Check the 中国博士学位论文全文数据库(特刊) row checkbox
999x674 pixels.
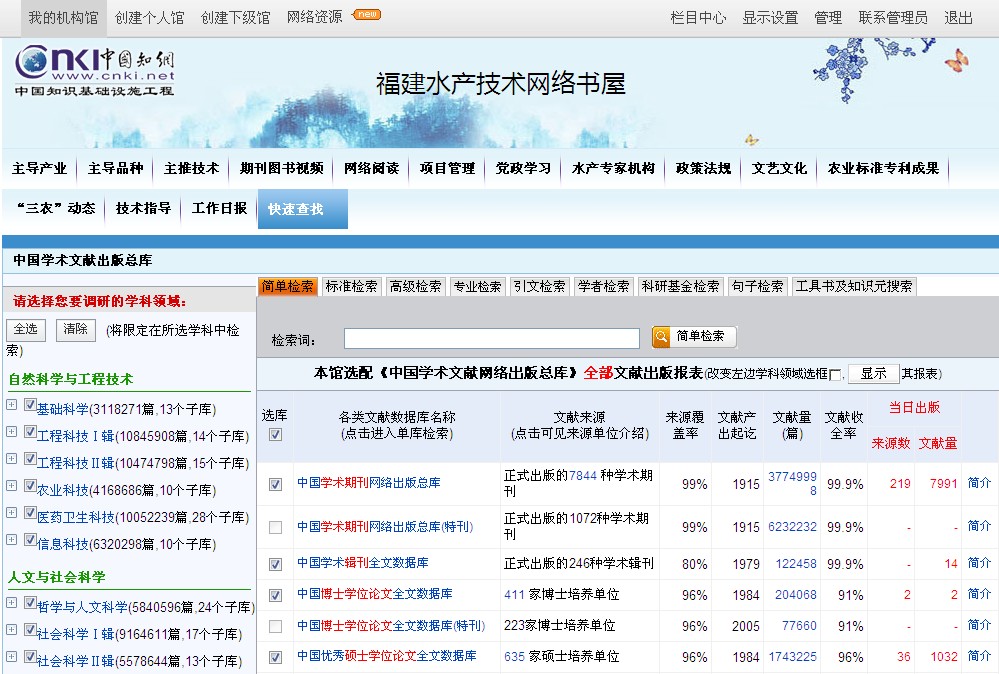pyautogui.click(x=275, y=626)
